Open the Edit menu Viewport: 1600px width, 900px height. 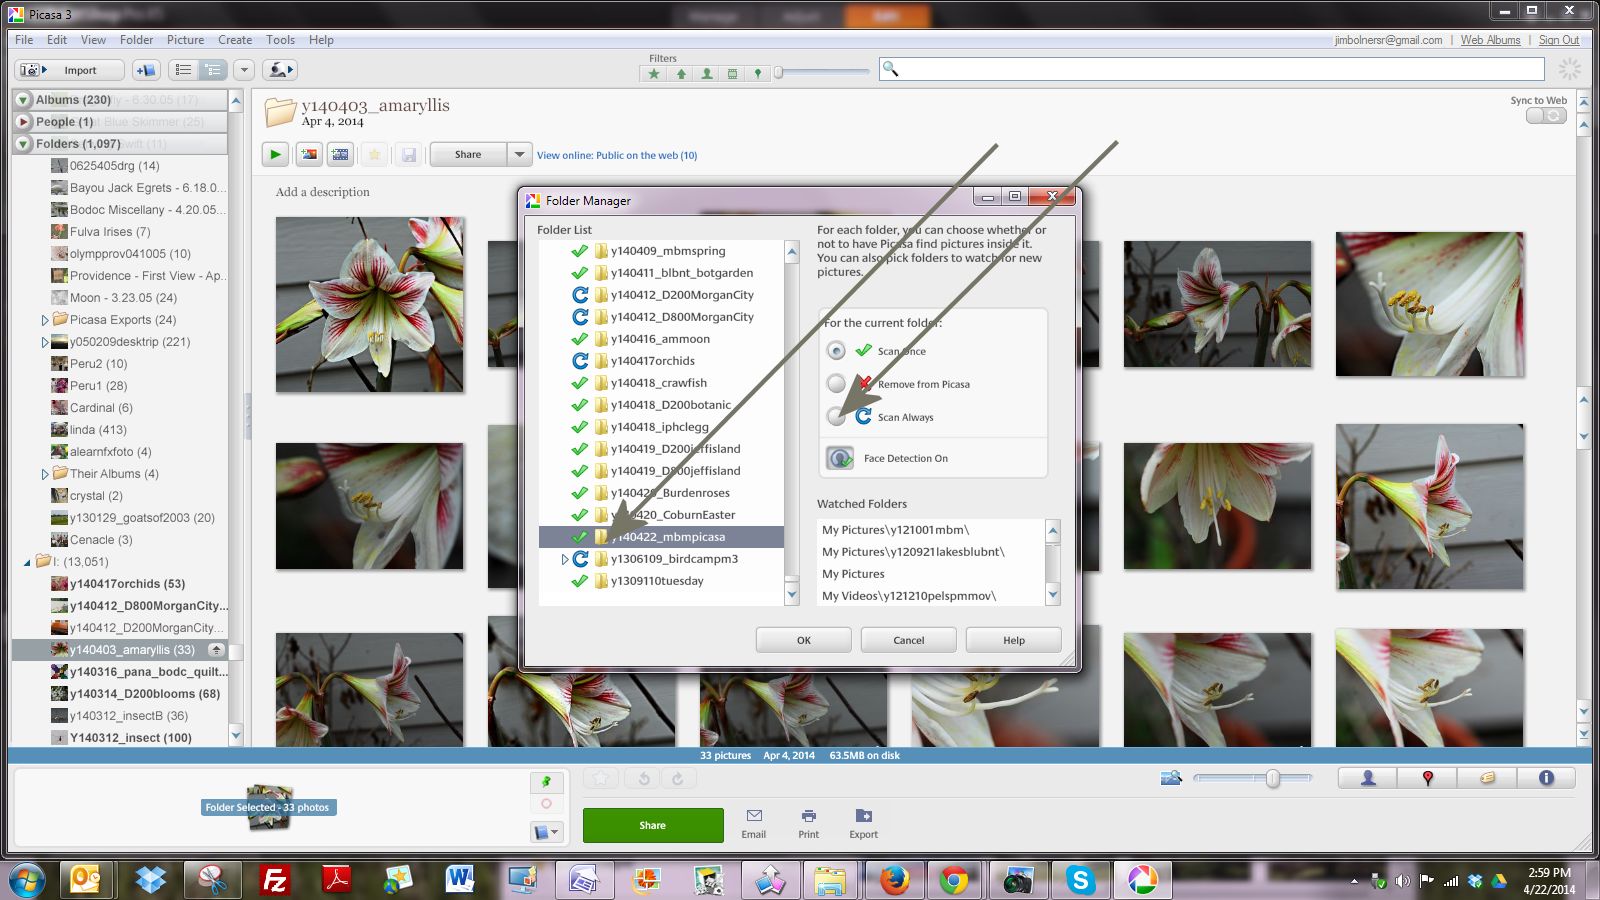pos(57,40)
